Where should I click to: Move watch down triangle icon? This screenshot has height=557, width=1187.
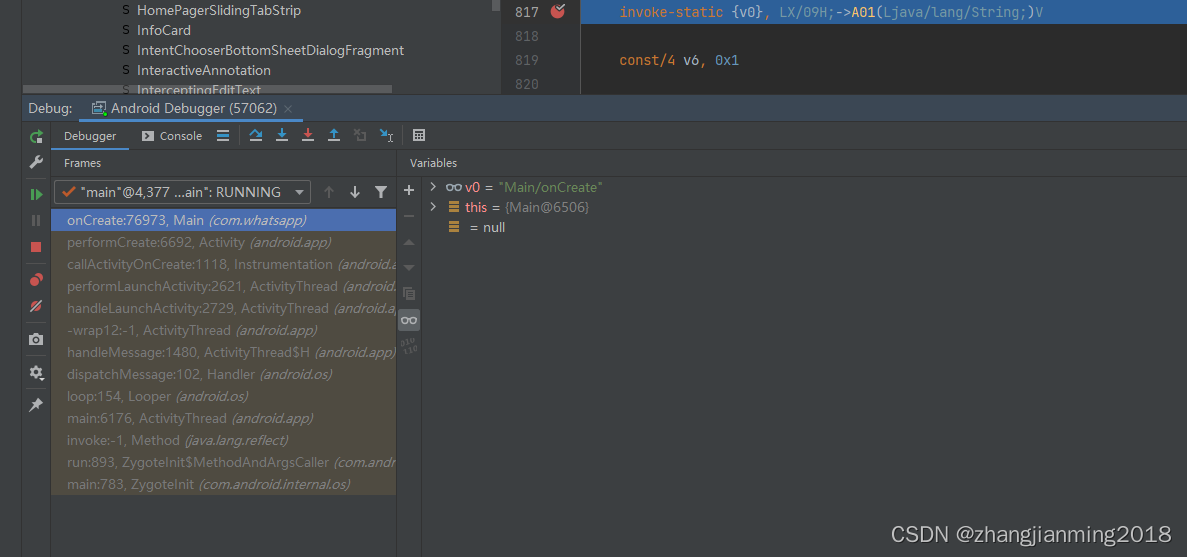[409, 268]
